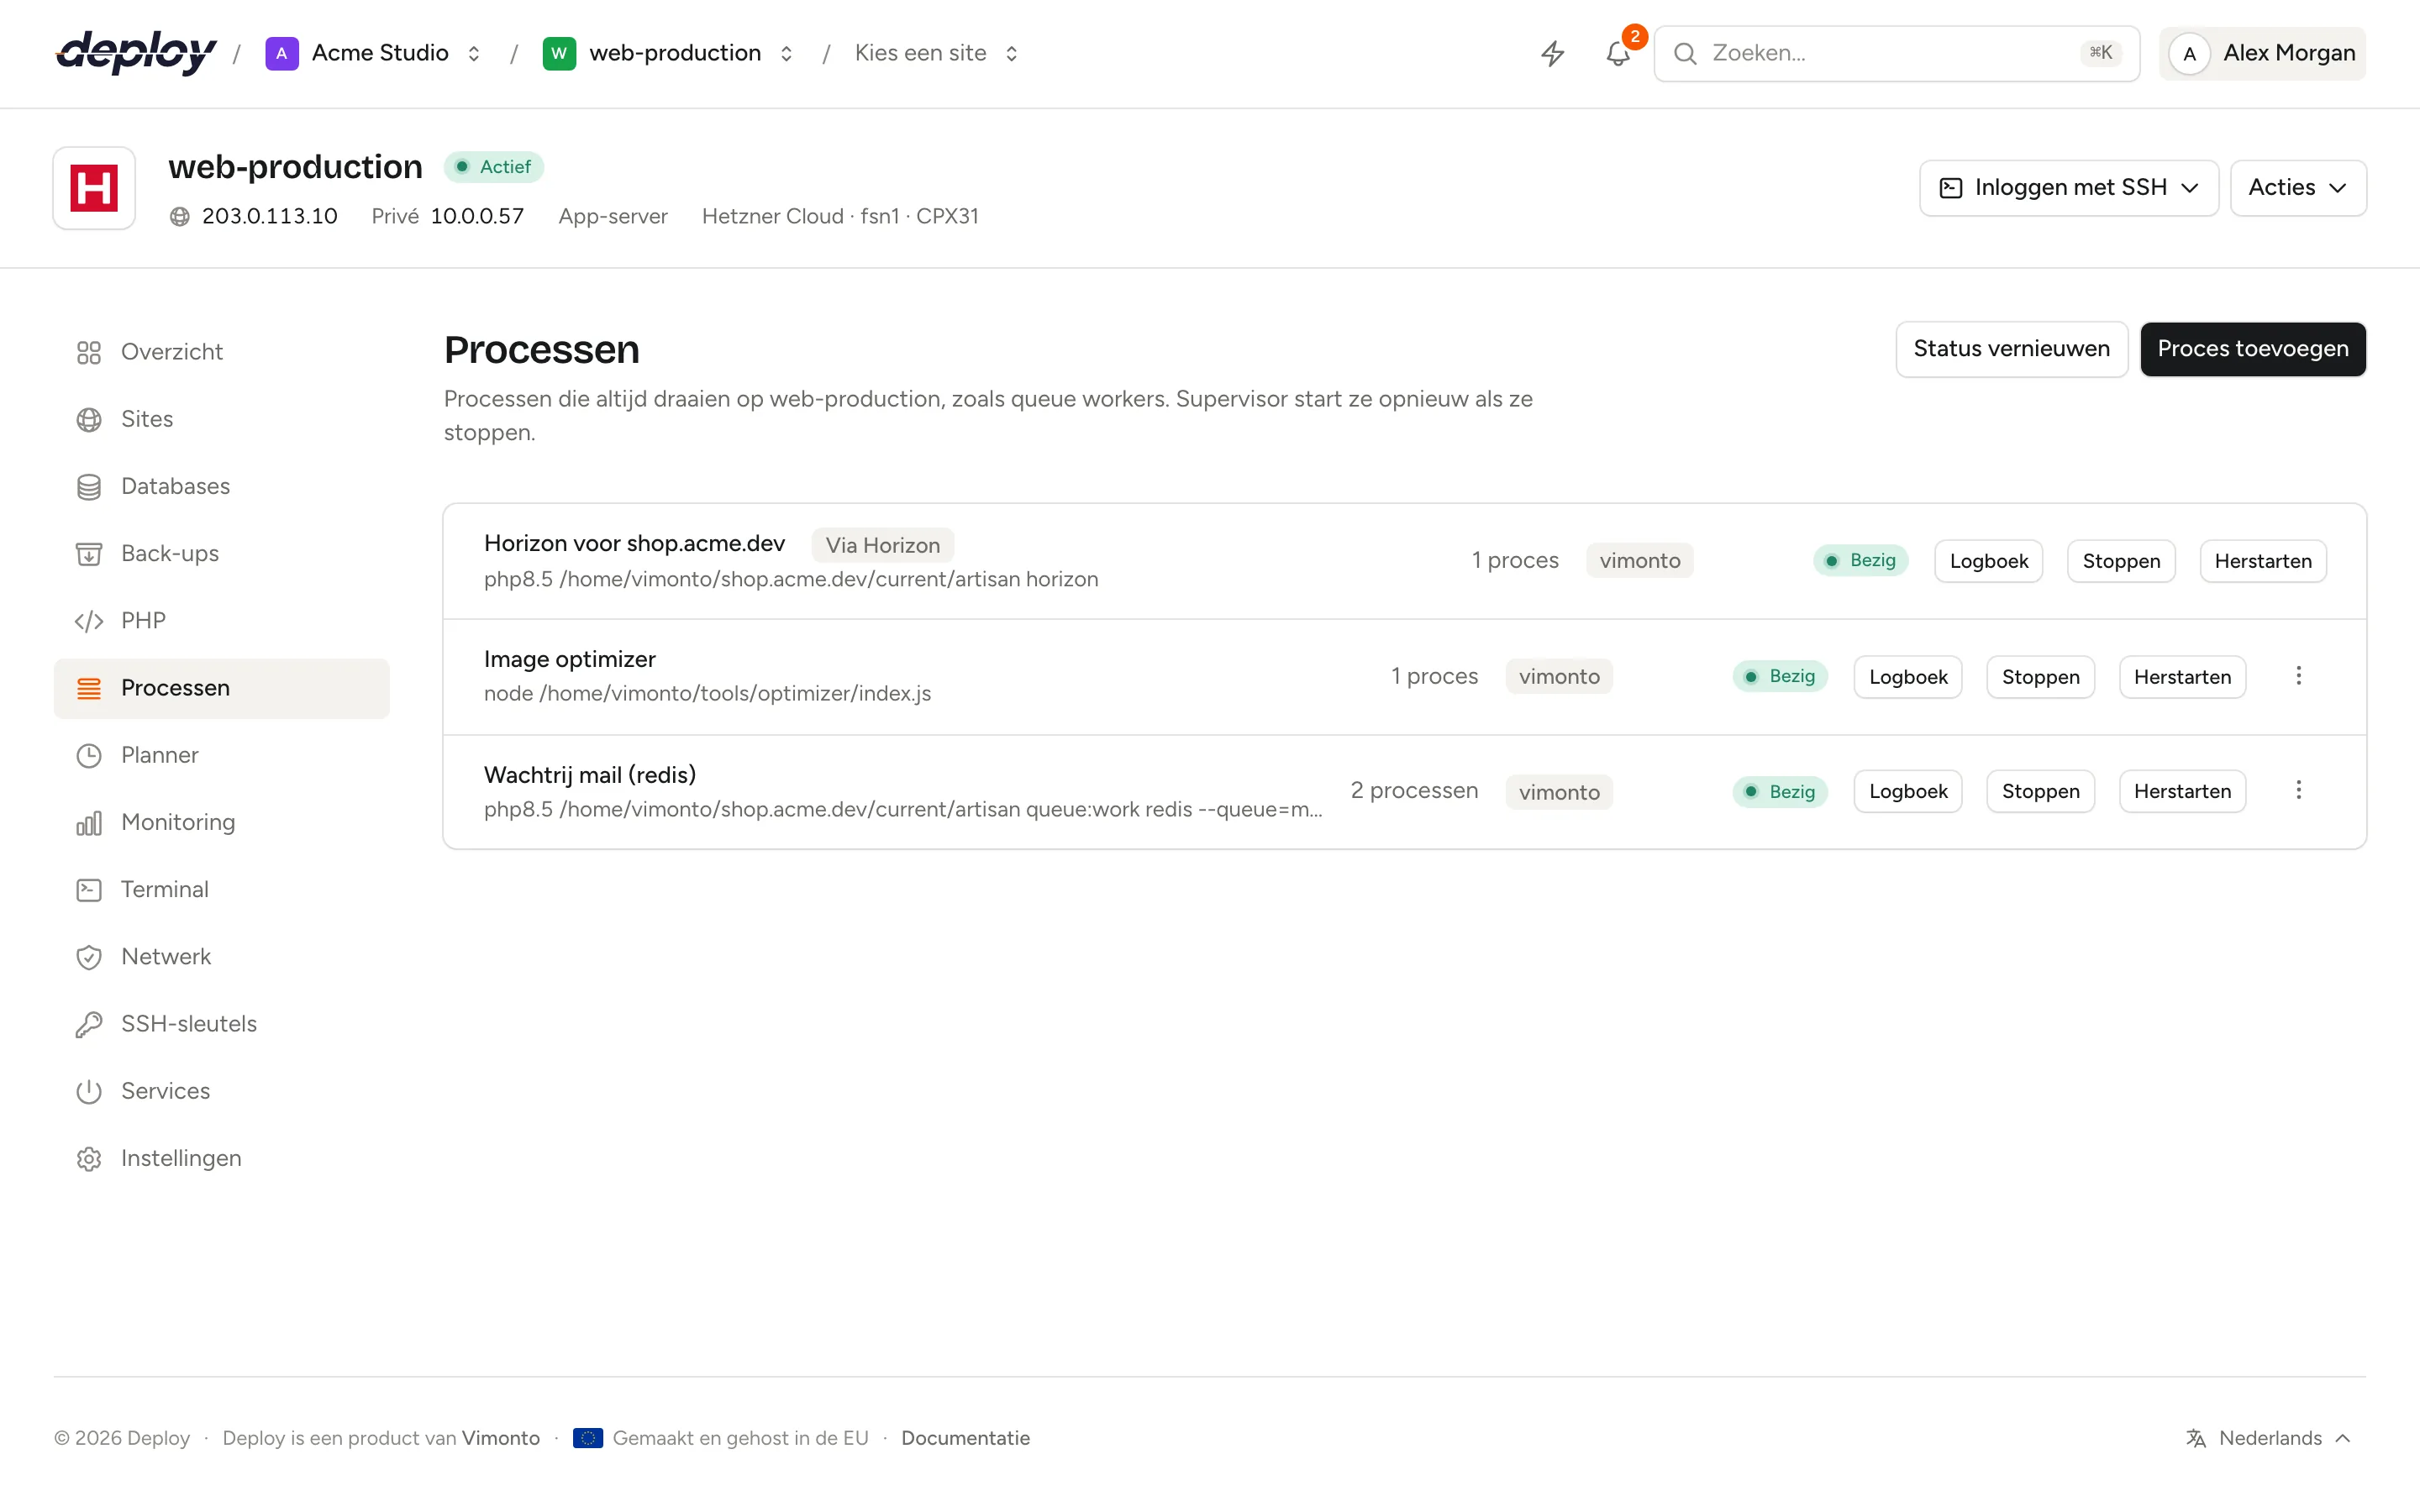The image size is (2420, 1512).
Task: Open the three-dot menu for Wachtrij mail (redis)
Action: (2298, 791)
